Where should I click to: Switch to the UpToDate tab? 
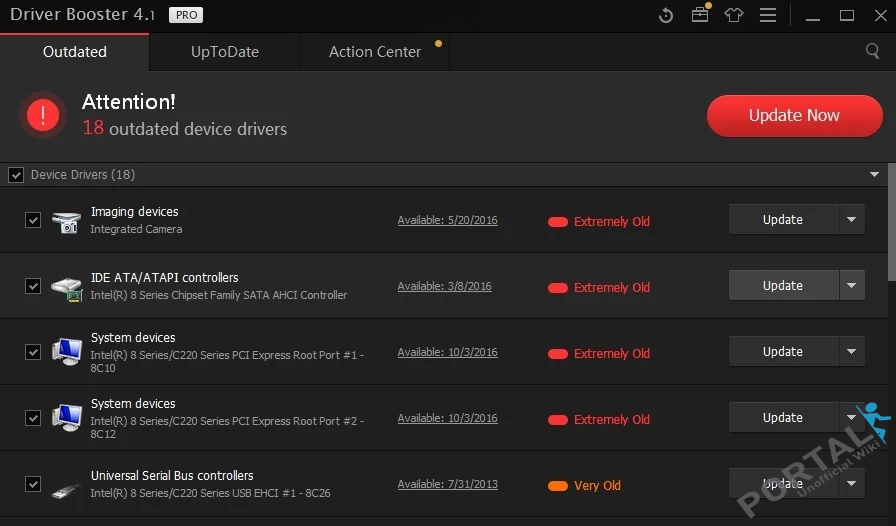225,52
